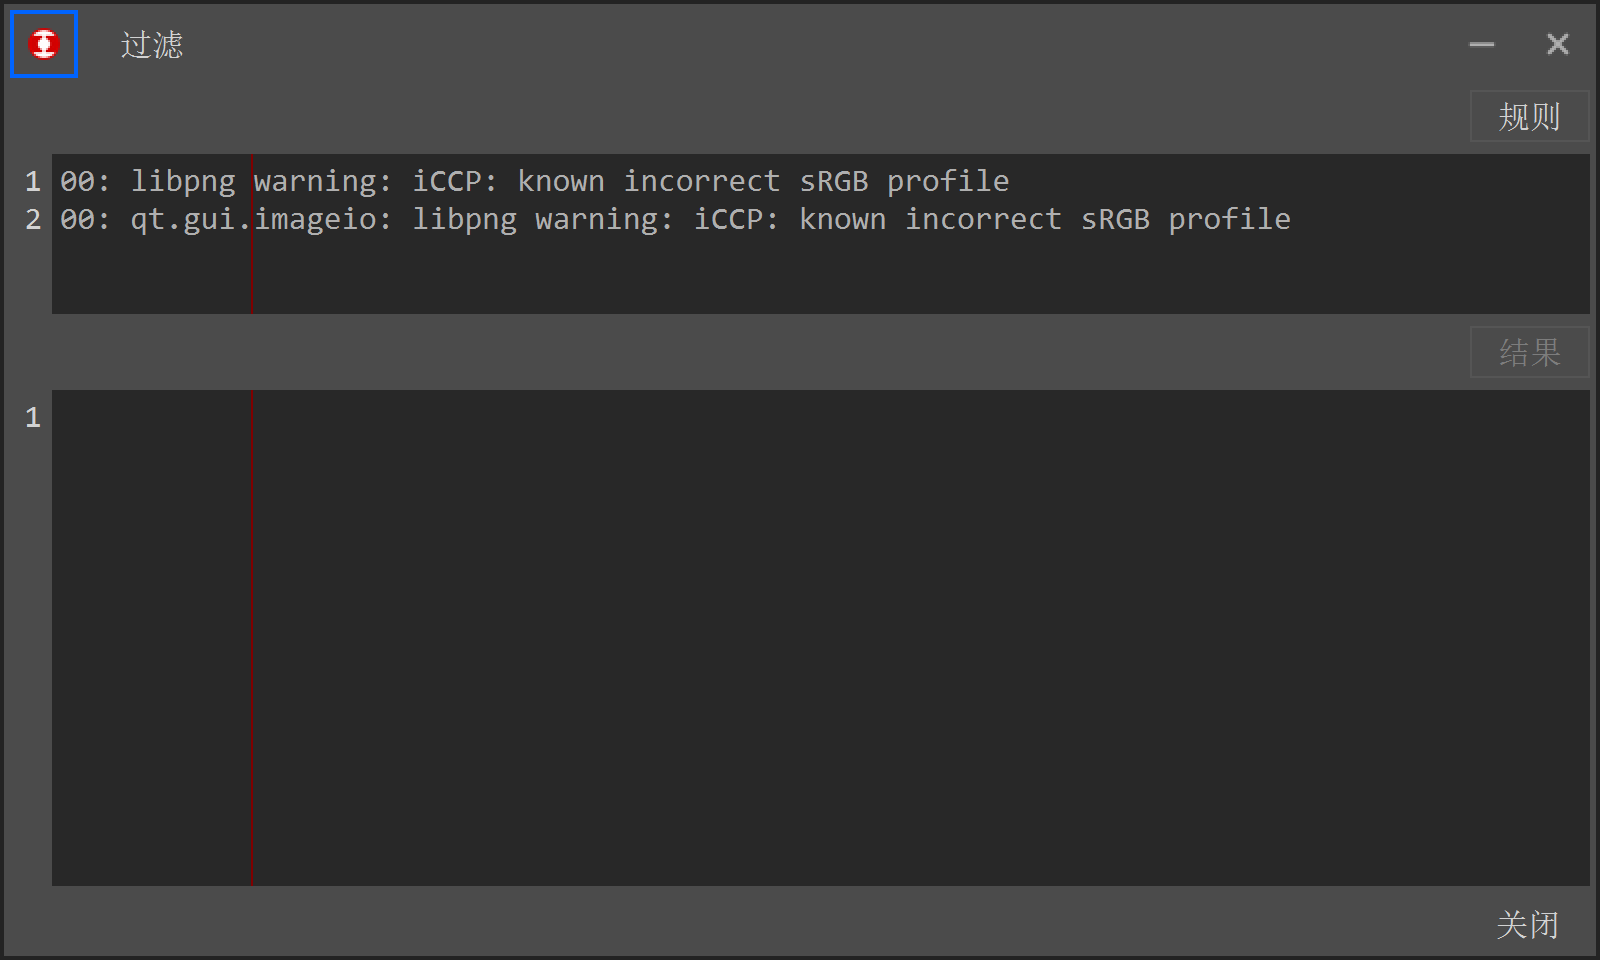Click "qt.gui.imageio" in second rule line
Screen dimensions: 1600x960
[x=253, y=219]
